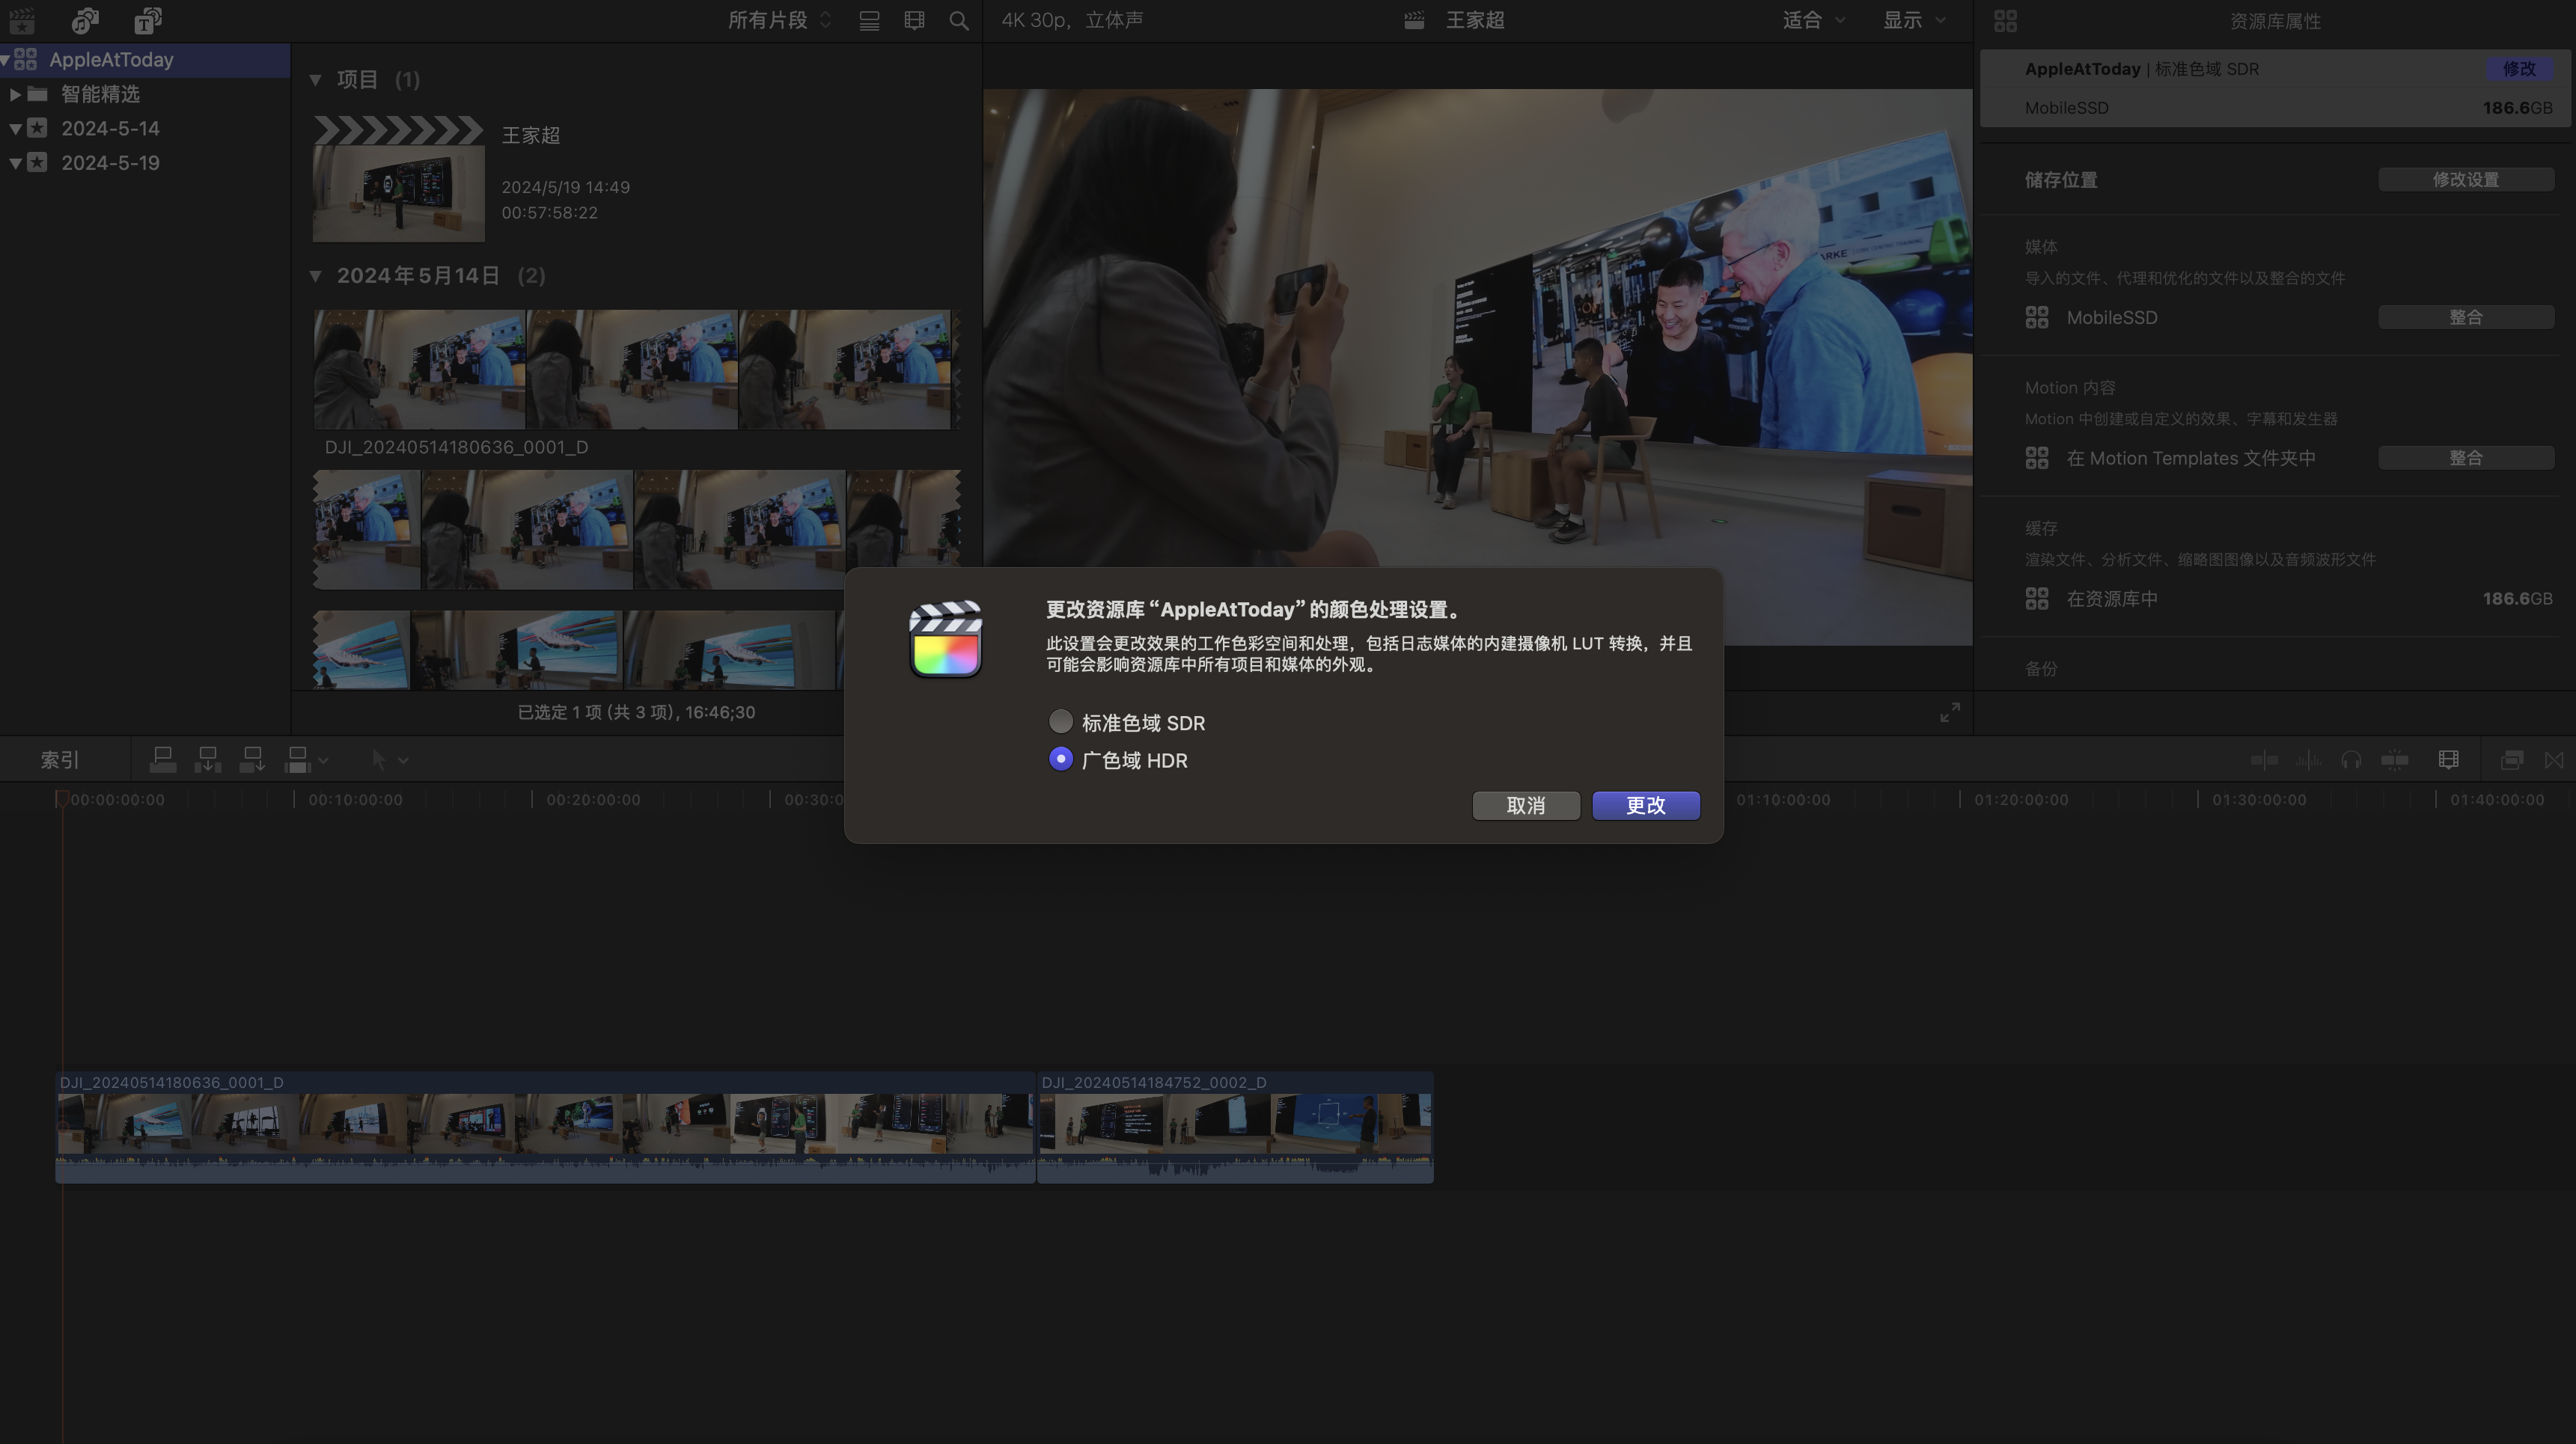Open the Titles and Generators sidebar
This screenshot has width=2576, height=1444.
[148, 20]
